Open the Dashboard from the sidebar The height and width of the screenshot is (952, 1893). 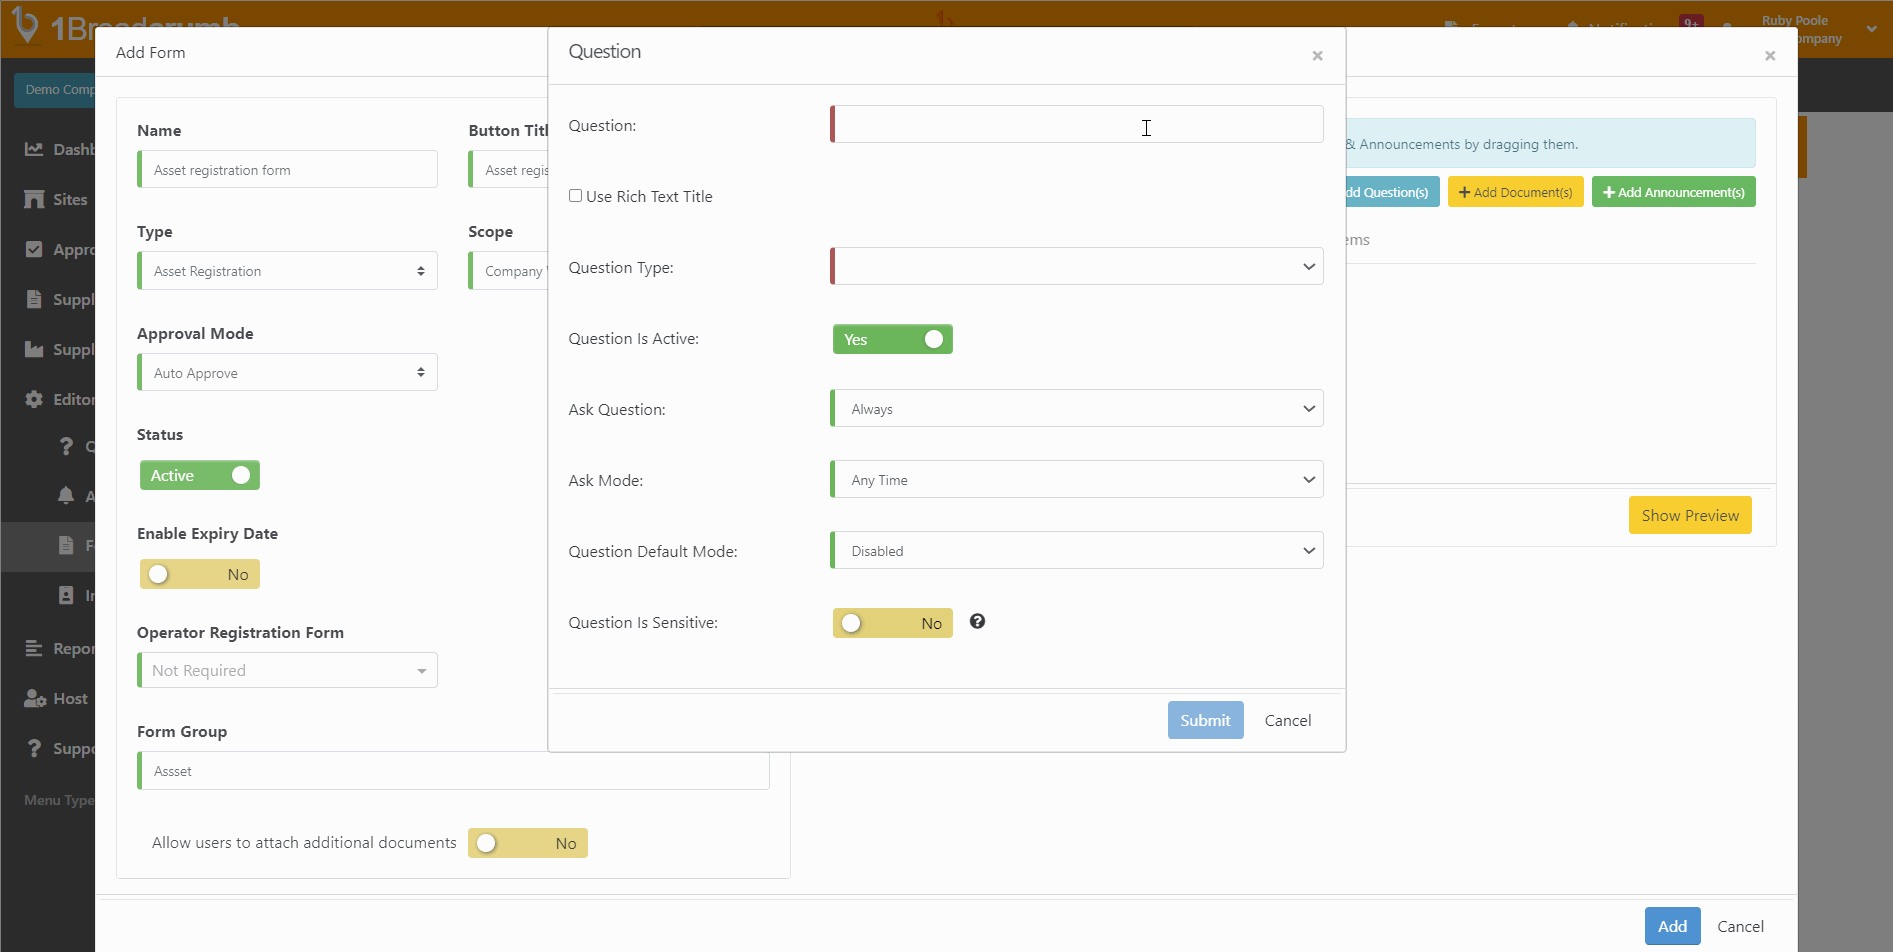point(35,149)
